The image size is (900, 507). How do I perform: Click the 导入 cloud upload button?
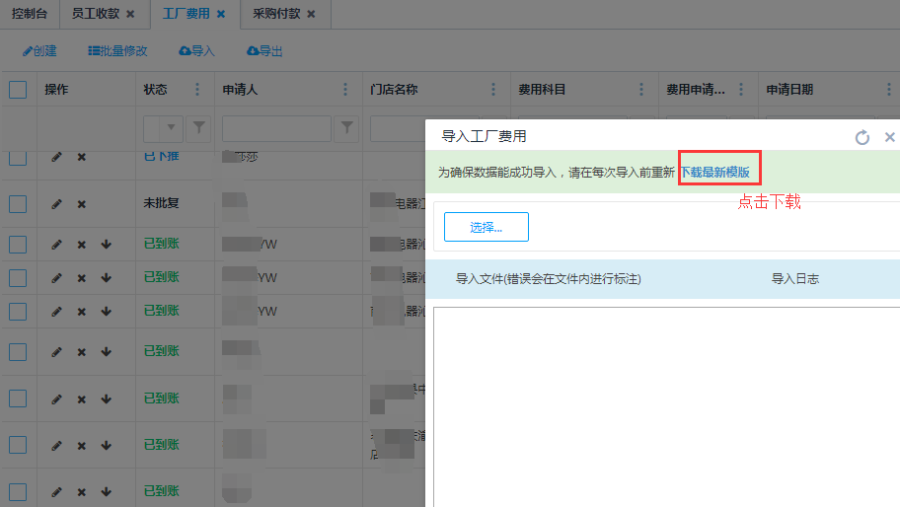coord(196,51)
